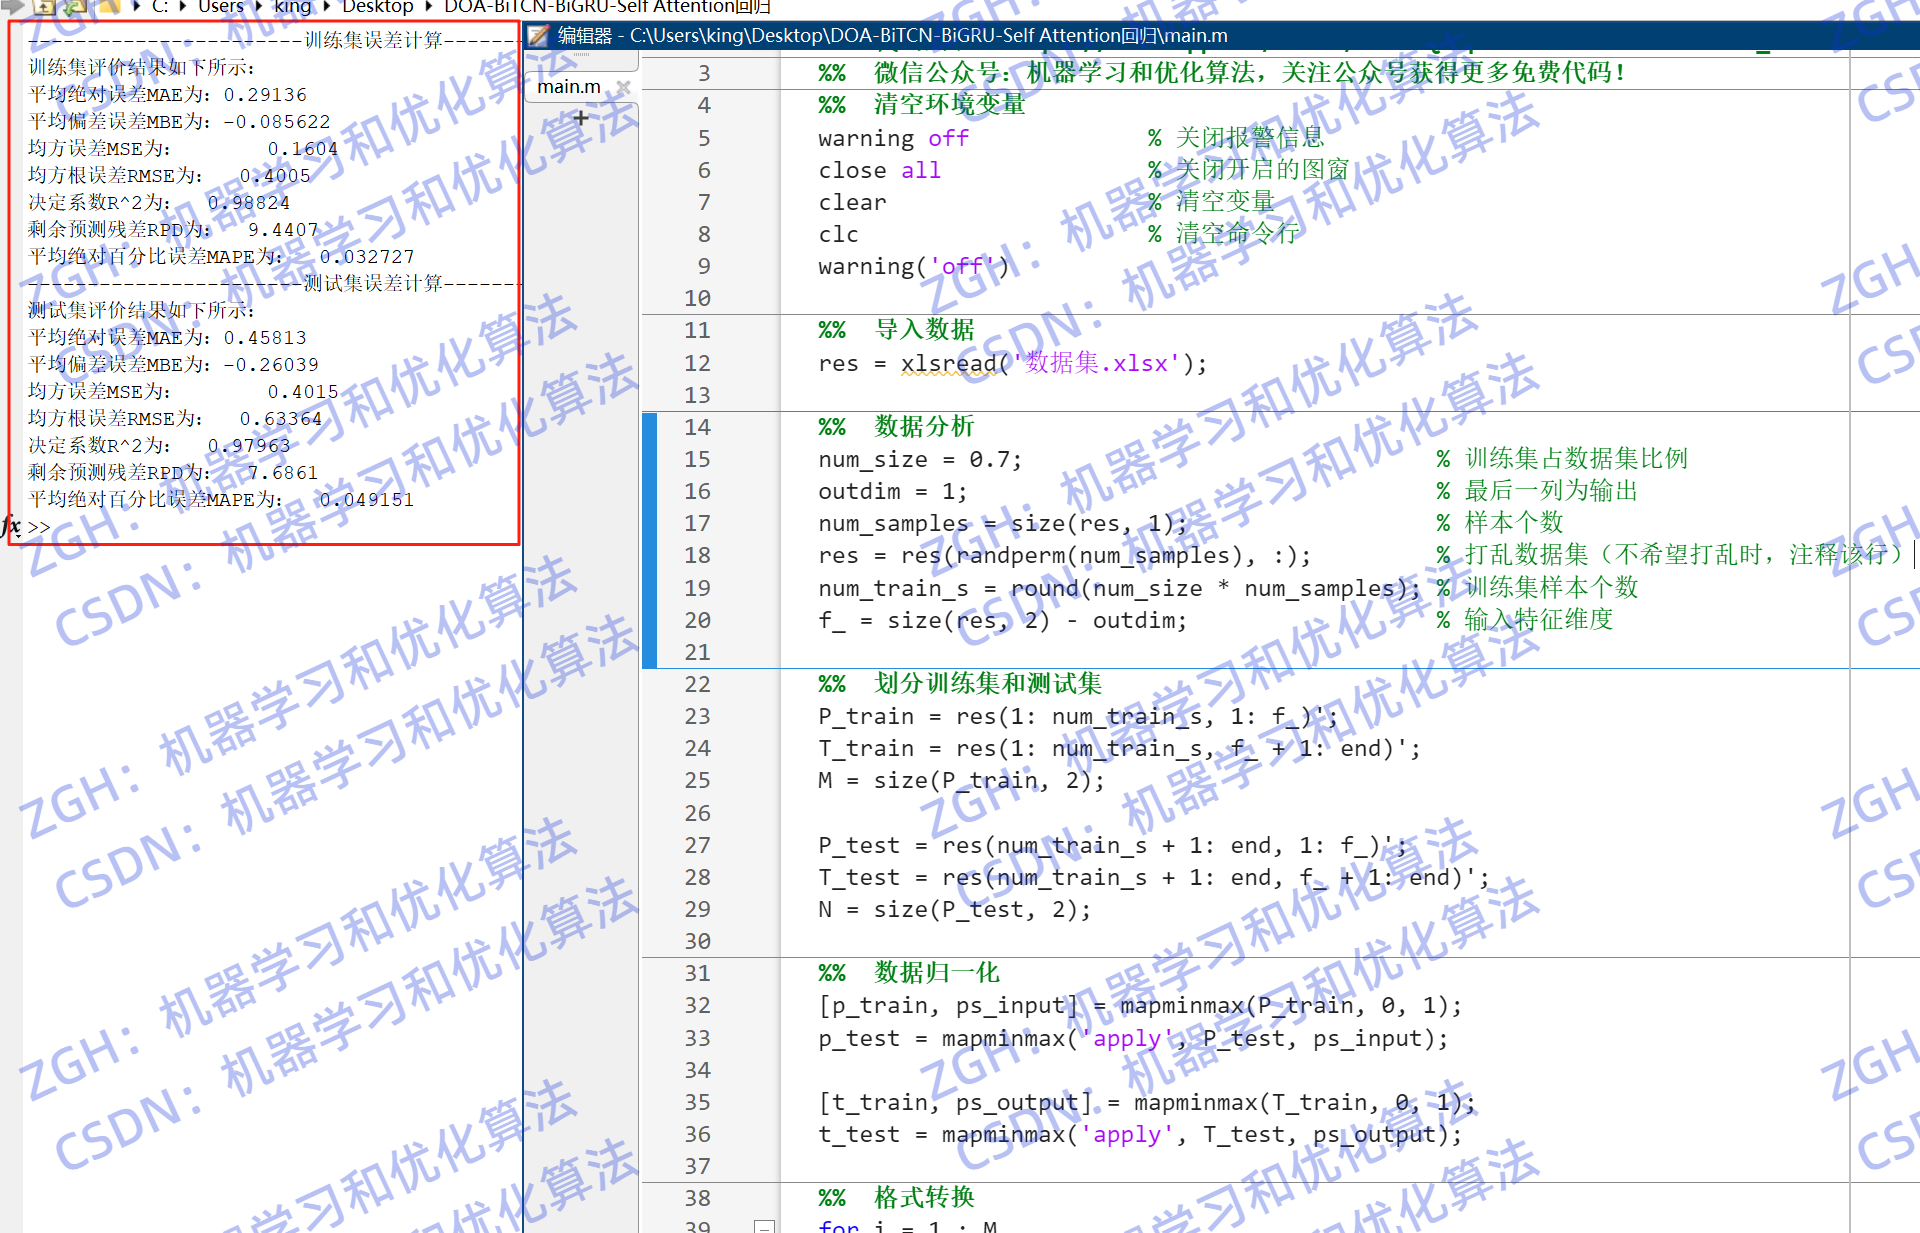
Task: Click the fx icon beside the Command Window prompt
Action: [10, 527]
